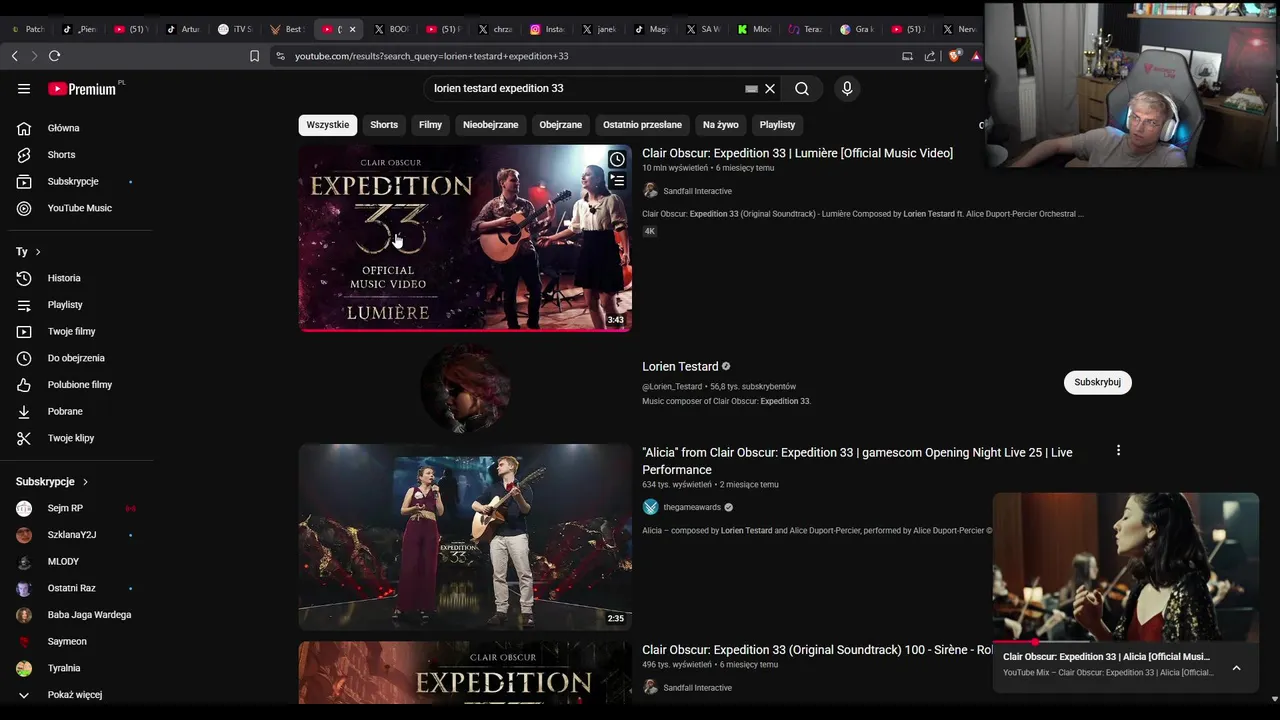The image size is (1280, 720).
Task: Open the on-screen keyboard icon in search box
Action: click(x=751, y=89)
